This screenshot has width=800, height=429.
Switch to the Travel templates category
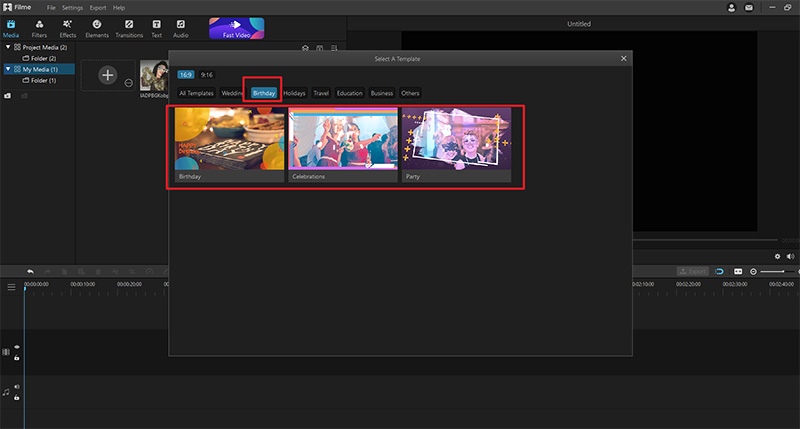pos(321,93)
